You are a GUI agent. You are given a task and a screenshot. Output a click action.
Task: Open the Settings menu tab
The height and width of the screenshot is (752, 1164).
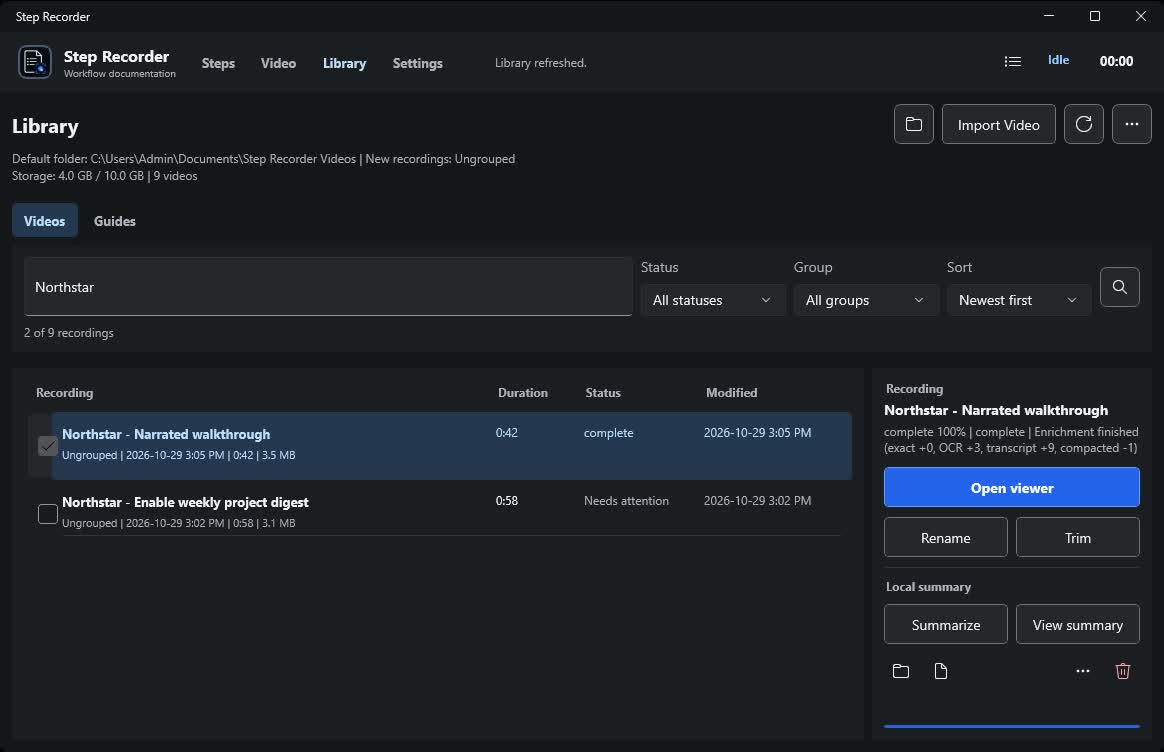pos(417,63)
